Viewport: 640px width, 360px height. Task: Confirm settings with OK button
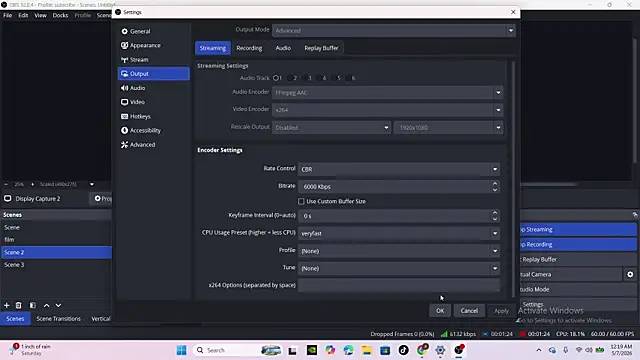[x=440, y=311]
